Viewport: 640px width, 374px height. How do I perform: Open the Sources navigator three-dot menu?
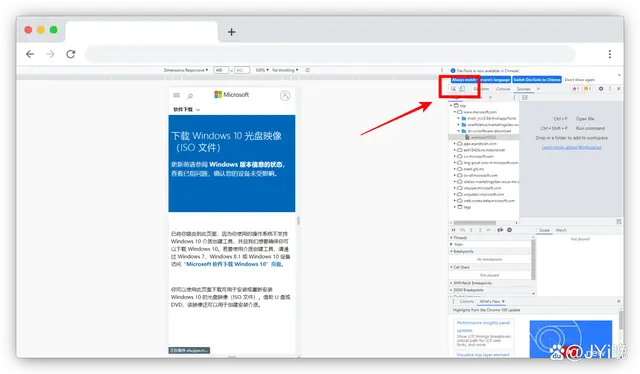[x=514, y=98]
